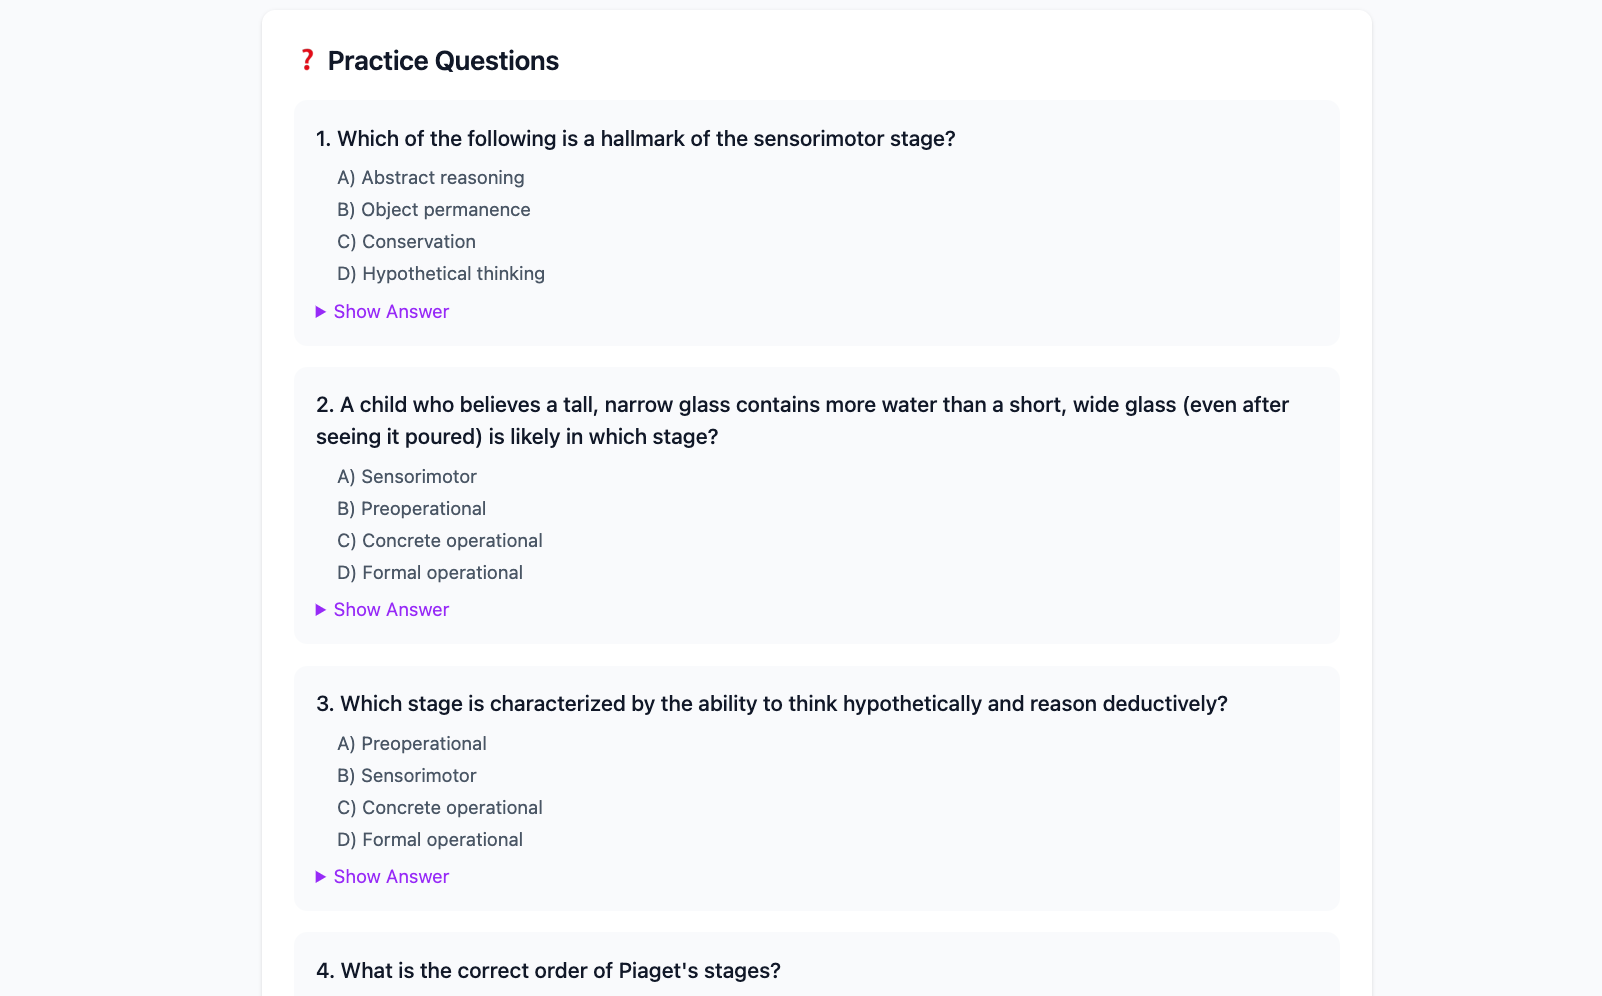Click question 4 about Piaget's stages order
Image resolution: width=1602 pixels, height=996 pixels.
coord(548,971)
